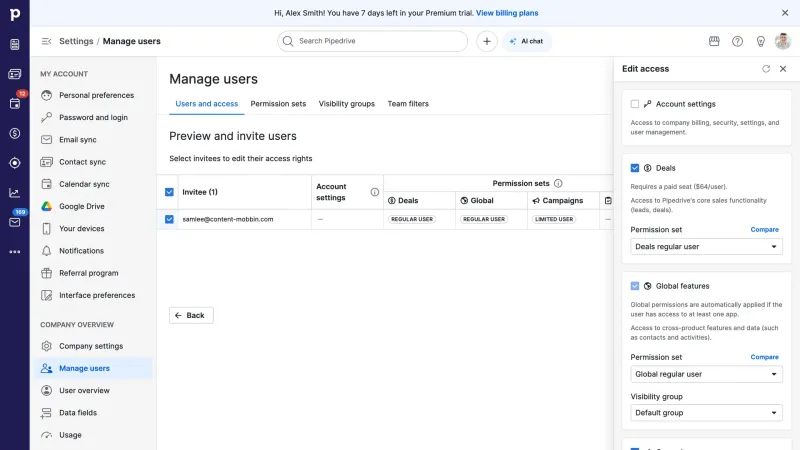Screen dimensions: 800x450
Task: Click Campaigns LIMITED USER badge
Action: click(554, 219)
